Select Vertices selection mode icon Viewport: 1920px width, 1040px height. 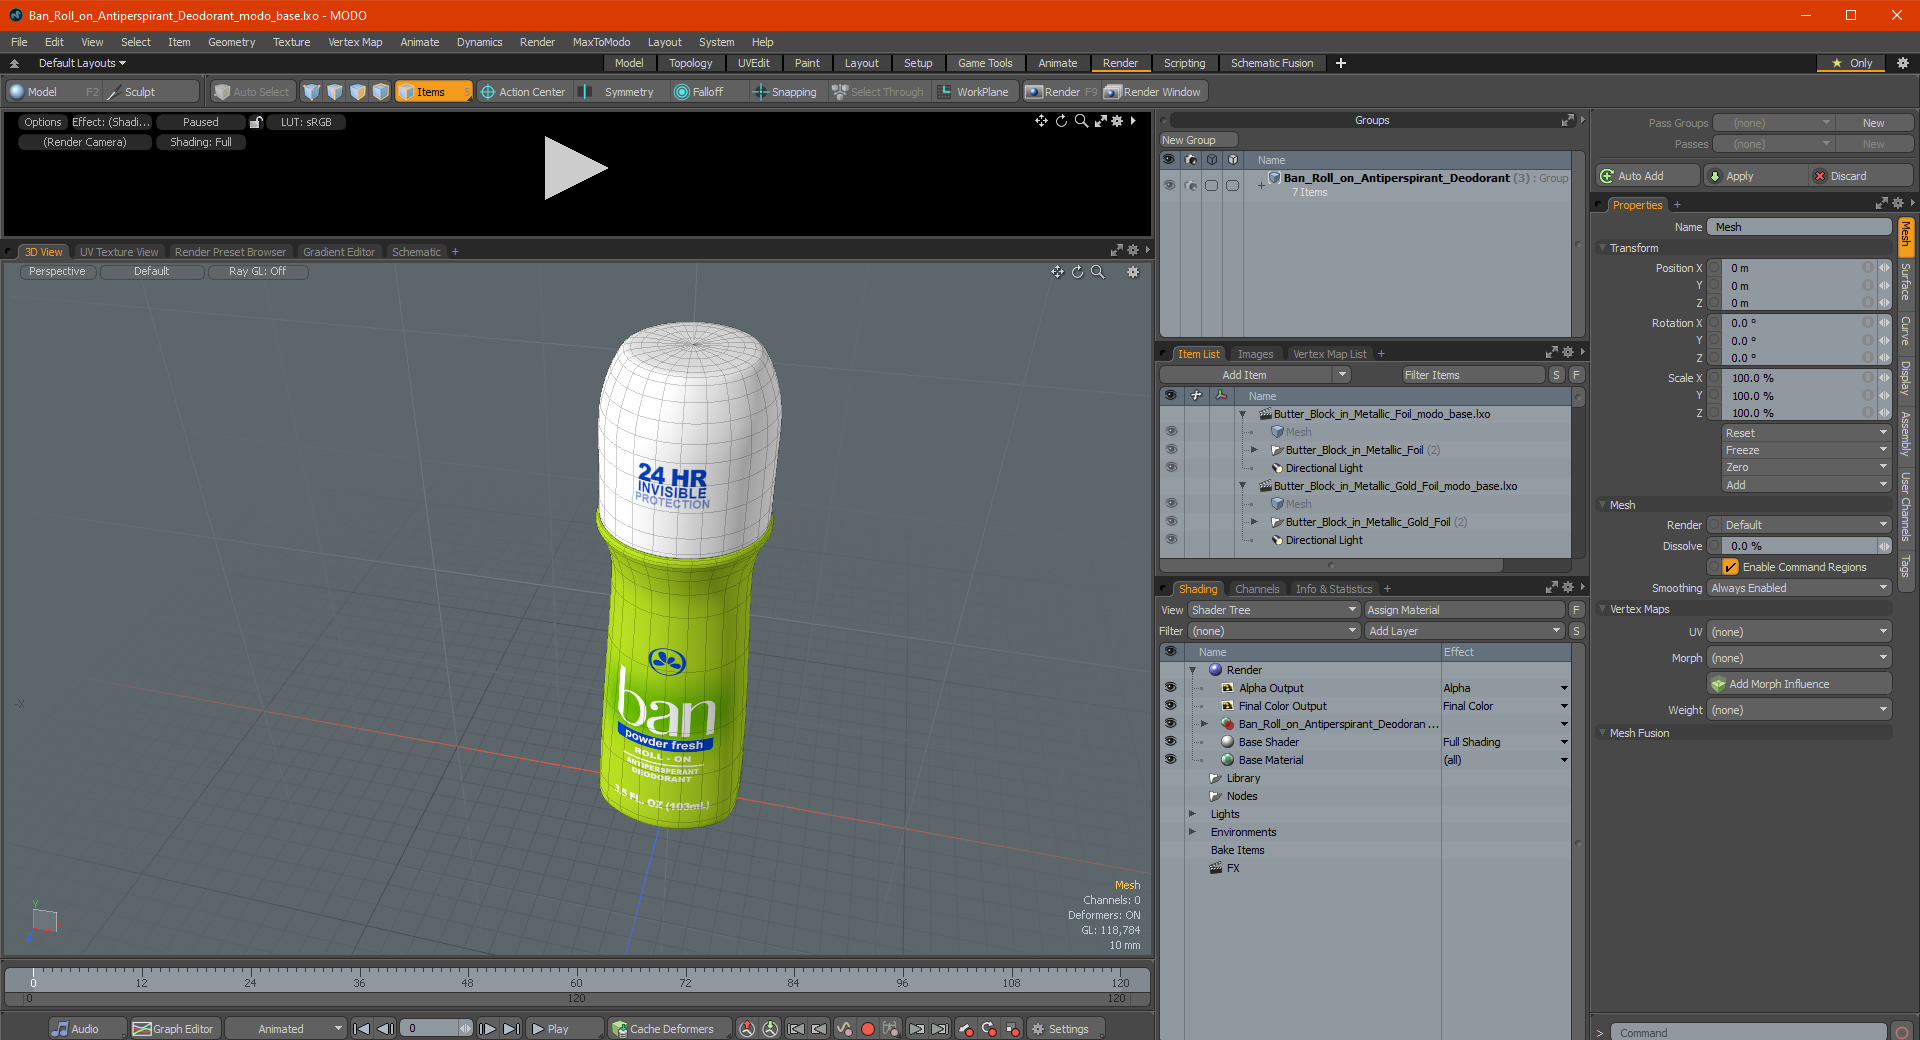tap(312, 92)
